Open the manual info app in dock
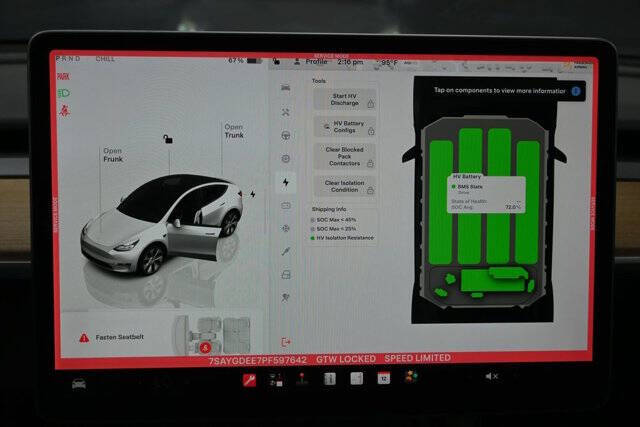Screen dimensions: 640x427 [x=330, y=379]
